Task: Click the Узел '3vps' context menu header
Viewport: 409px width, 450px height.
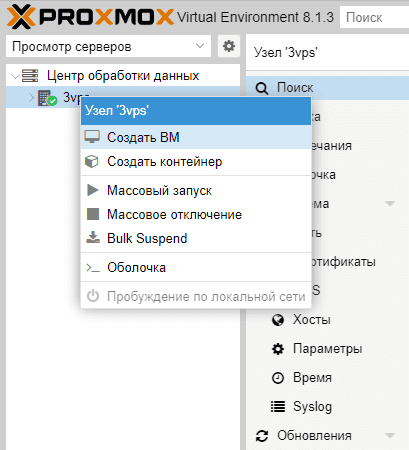Action: [196, 110]
